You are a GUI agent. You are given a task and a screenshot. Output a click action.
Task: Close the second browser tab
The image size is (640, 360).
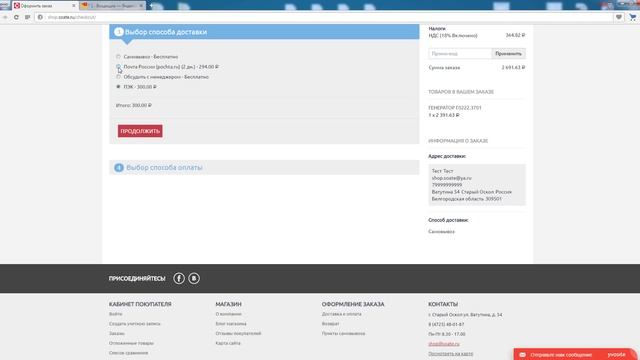[x=141, y=6]
